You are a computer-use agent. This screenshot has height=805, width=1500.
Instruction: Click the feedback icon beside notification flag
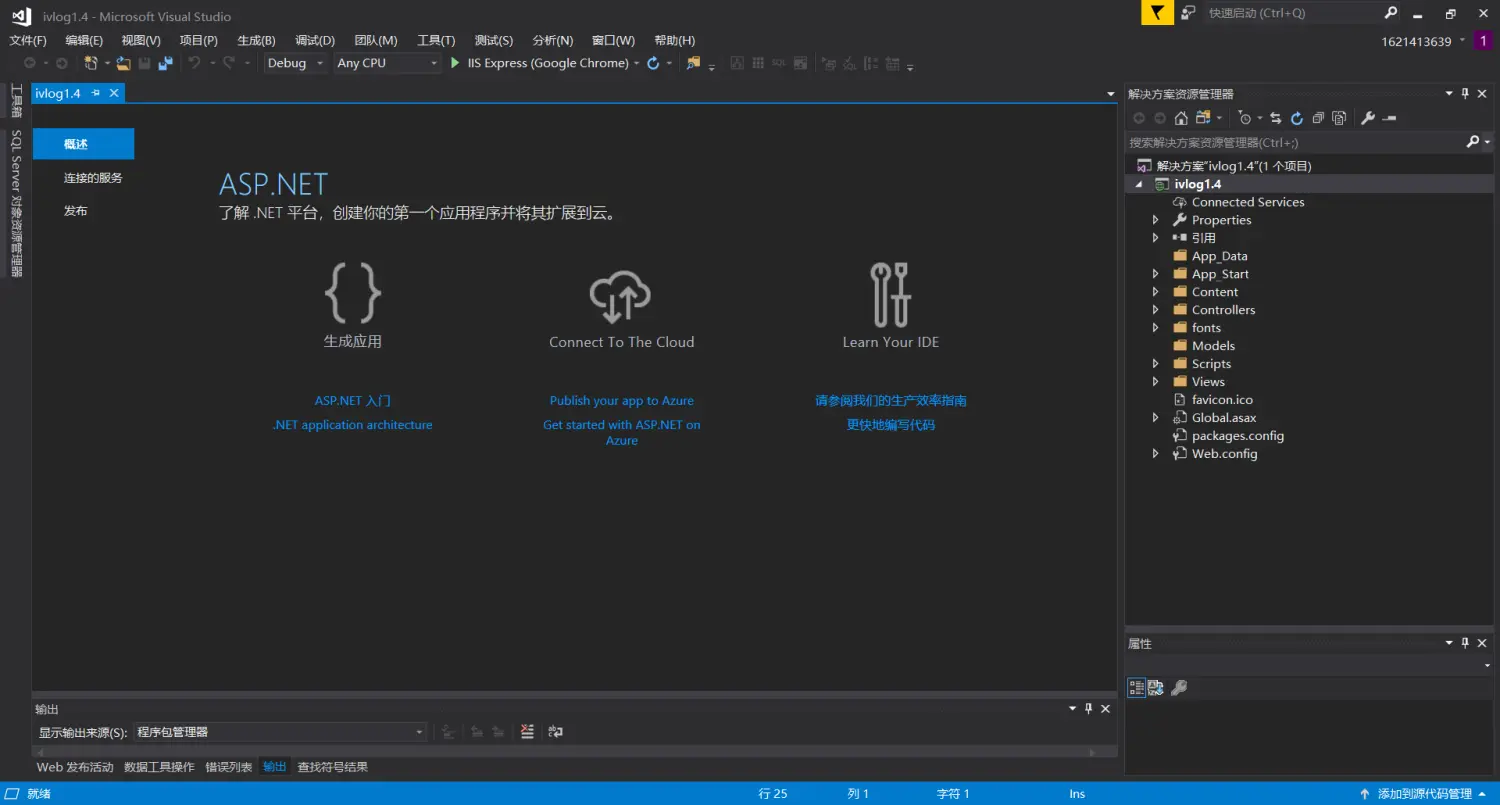tap(1188, 13)
